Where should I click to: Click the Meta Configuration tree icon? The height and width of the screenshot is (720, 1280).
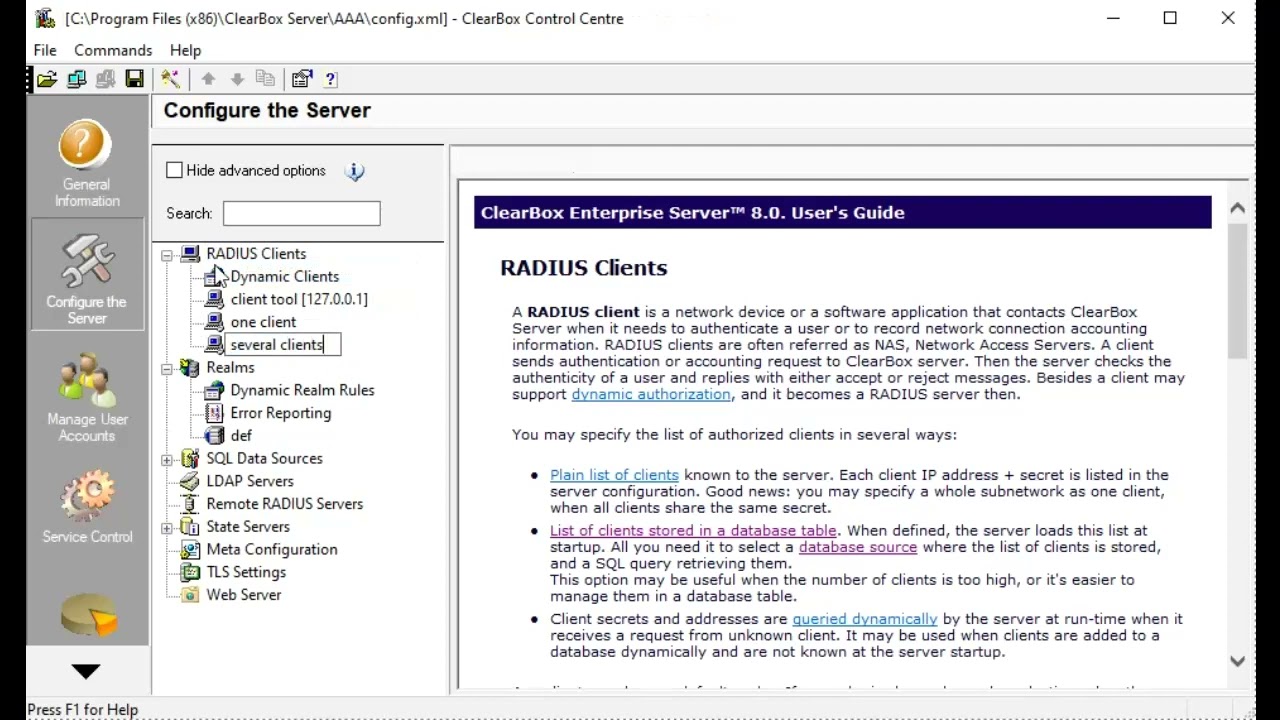click(x=189, y=549)
